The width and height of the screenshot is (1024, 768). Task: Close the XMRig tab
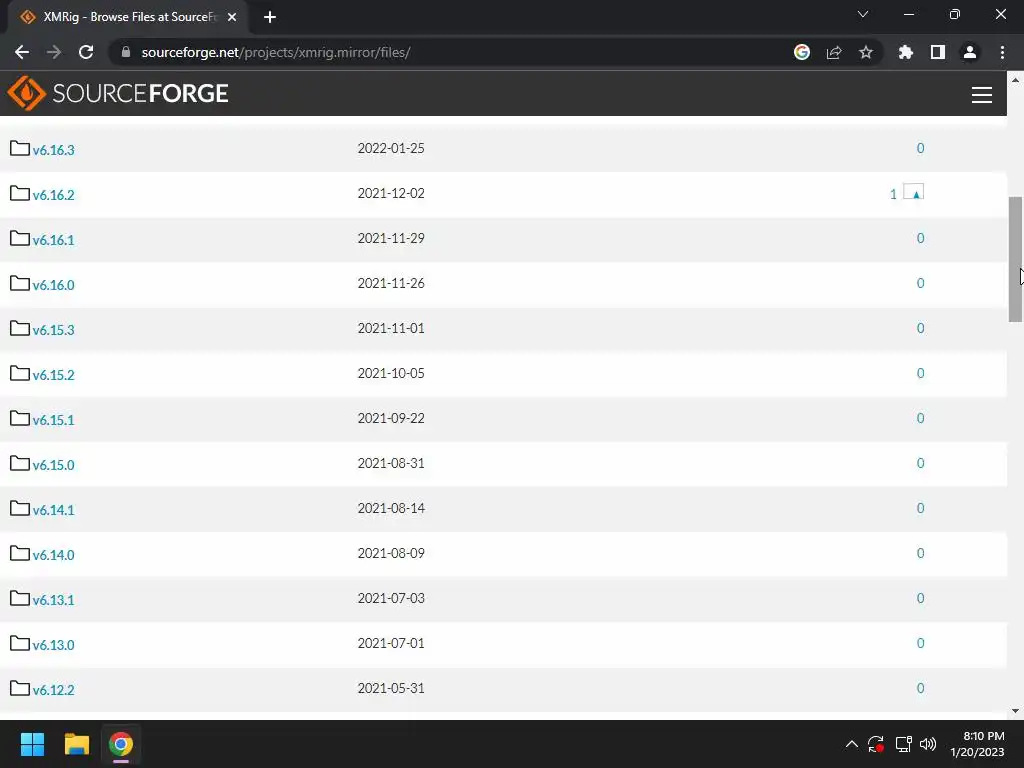232,17
